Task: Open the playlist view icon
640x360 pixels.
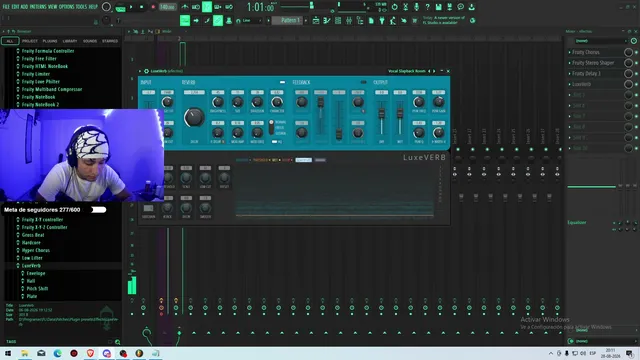Action: pyautogui.click(x=316, y=20)
